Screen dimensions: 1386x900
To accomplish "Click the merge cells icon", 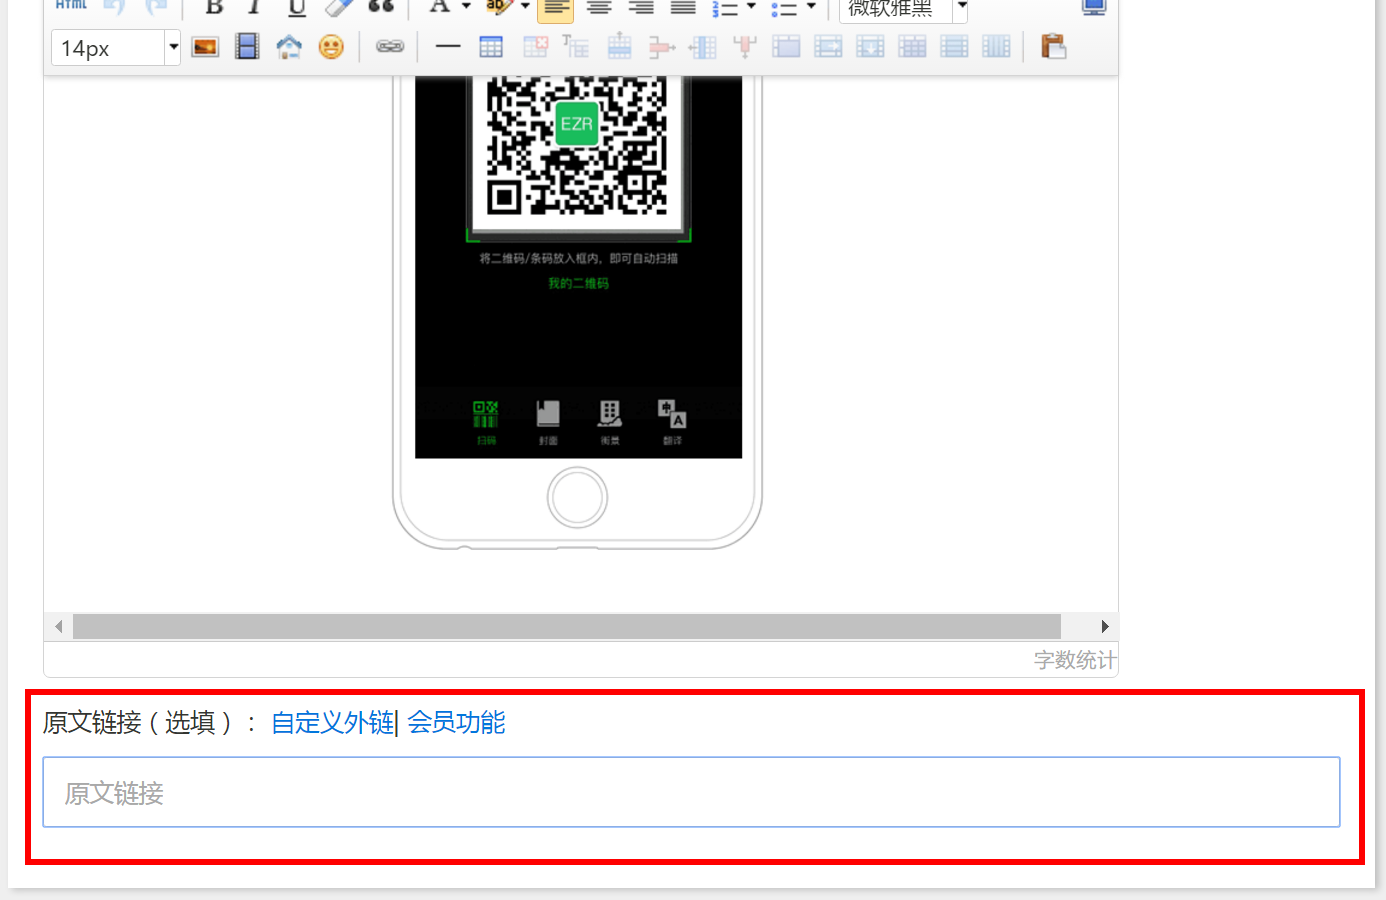I will pyautogui.click(x=786, y=46).
